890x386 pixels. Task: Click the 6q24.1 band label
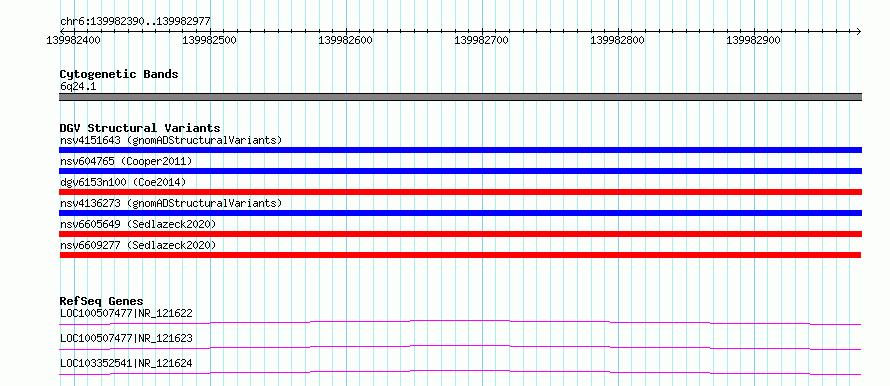click(78, 87)
